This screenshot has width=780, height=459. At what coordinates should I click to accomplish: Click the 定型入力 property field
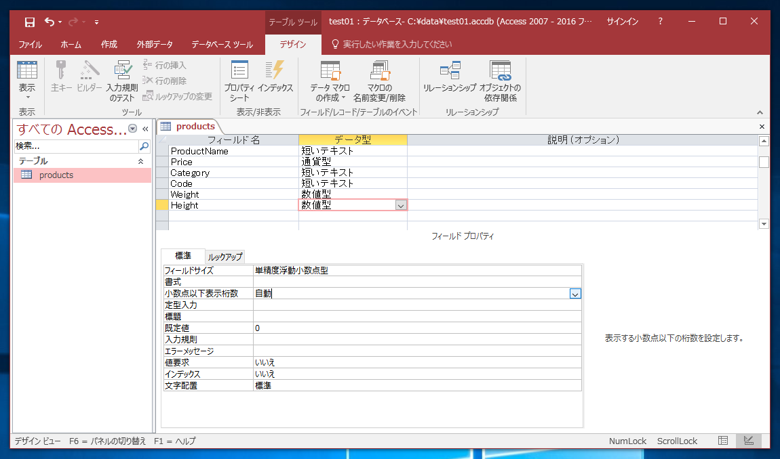(417, 305)
